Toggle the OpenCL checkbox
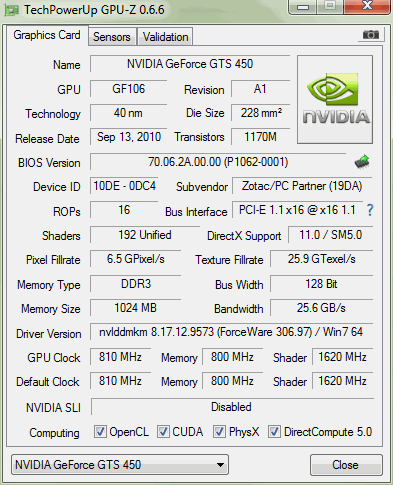393x485 pixels. coord(100,432)
